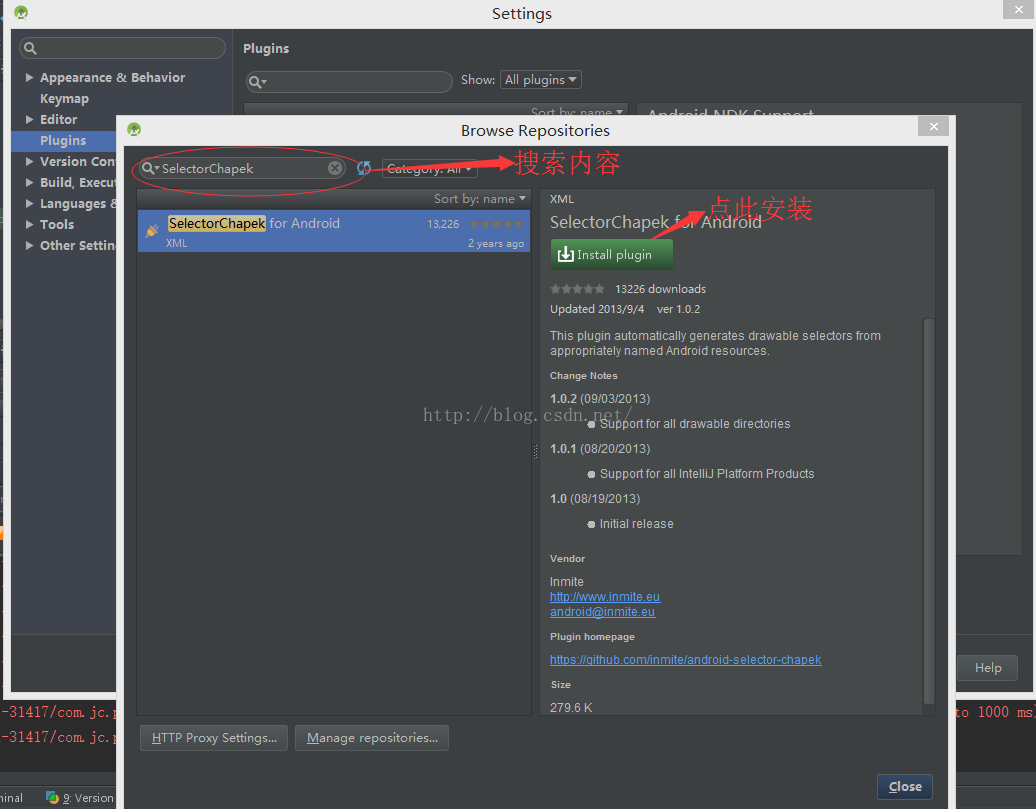Viewport: 1036px width, 809px height.
Task: Select Keymap in settings tree
Action: click(x=64, y=98)
